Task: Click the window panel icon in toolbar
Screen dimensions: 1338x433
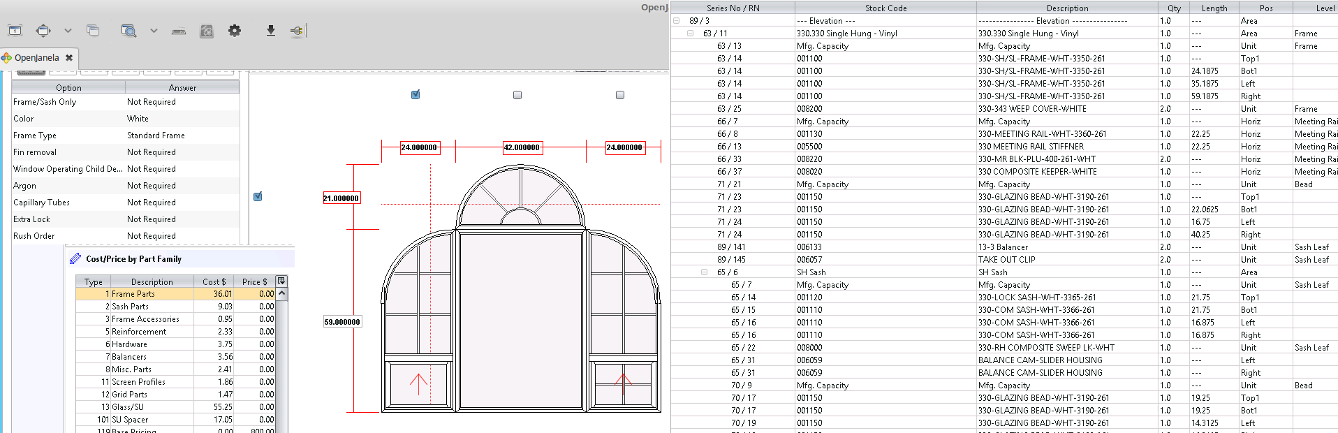Action: point(15,31)
